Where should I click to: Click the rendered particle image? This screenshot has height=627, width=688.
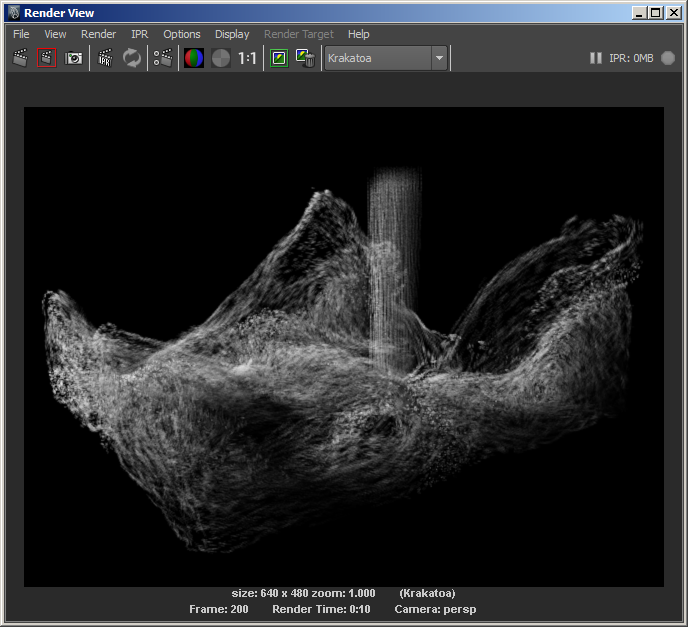[344, 347]
